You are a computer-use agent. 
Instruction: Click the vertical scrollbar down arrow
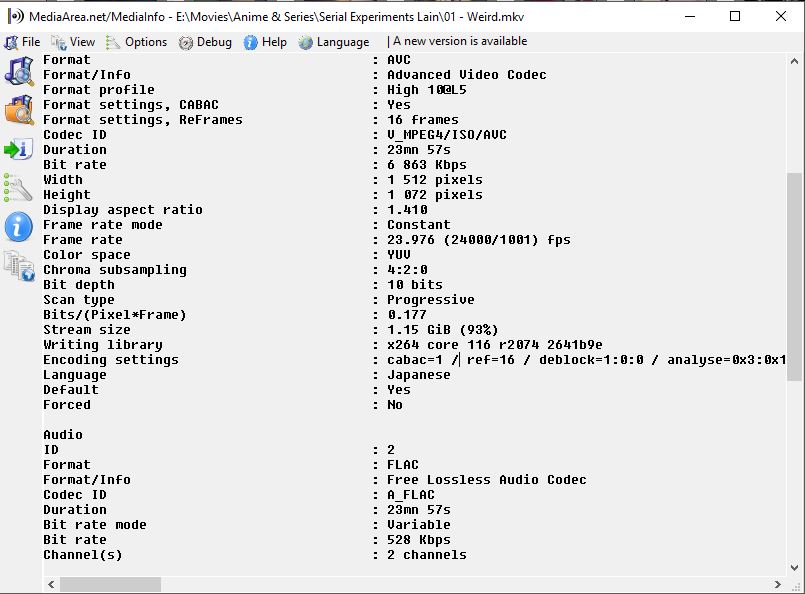click(x=794, y=567)
